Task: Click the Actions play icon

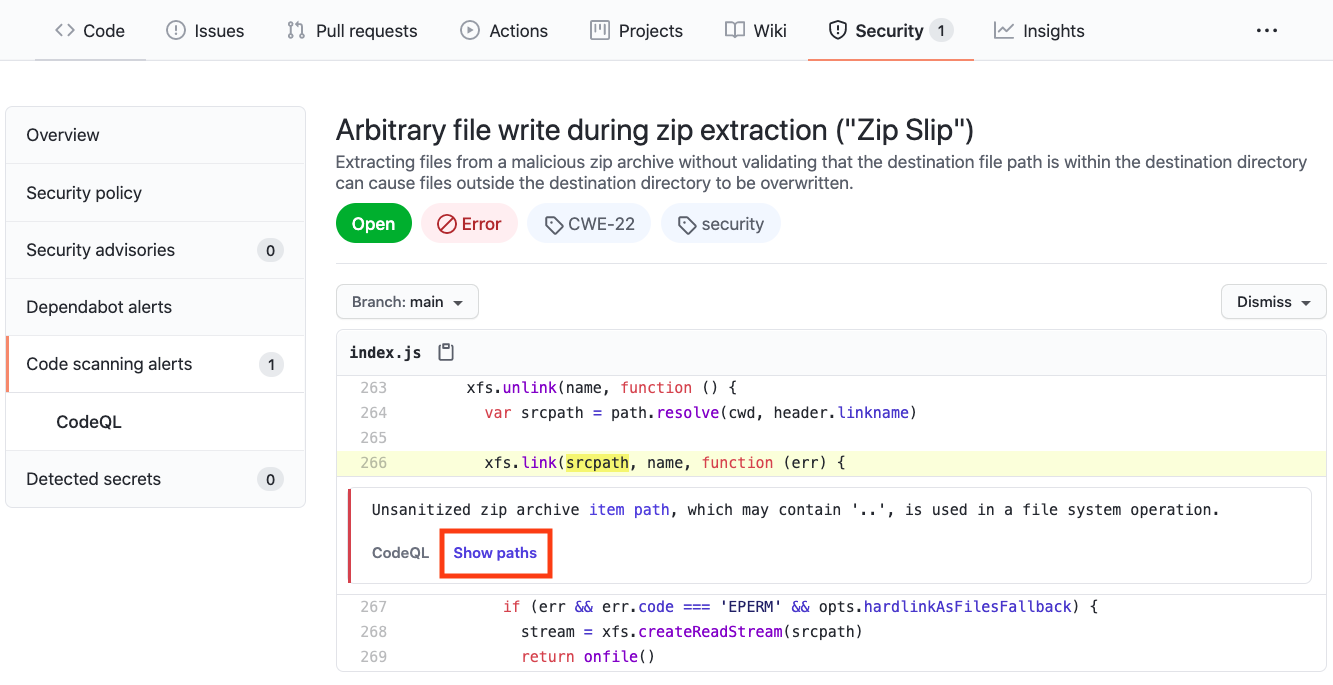Action: [x=469, y=31]
